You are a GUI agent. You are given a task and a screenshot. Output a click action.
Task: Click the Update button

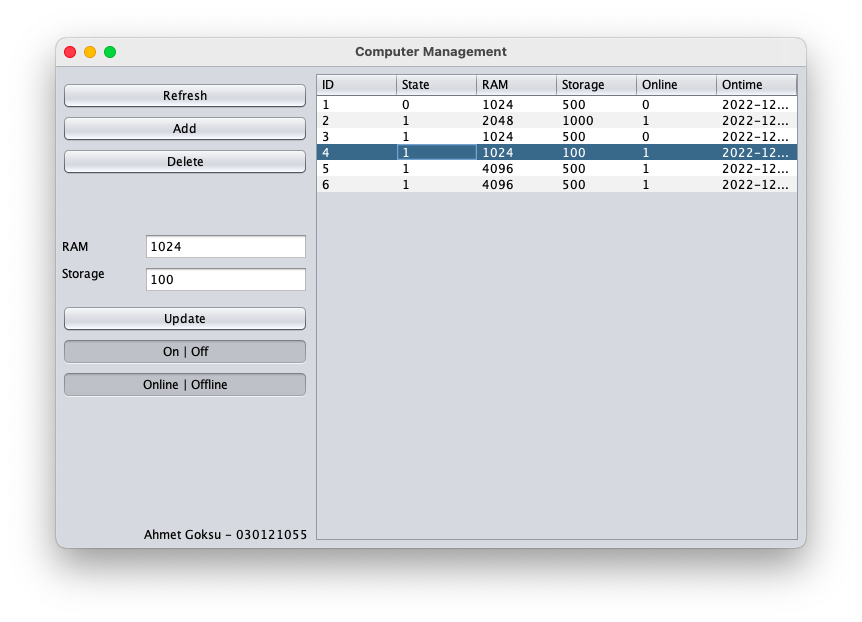click(184, 318)
